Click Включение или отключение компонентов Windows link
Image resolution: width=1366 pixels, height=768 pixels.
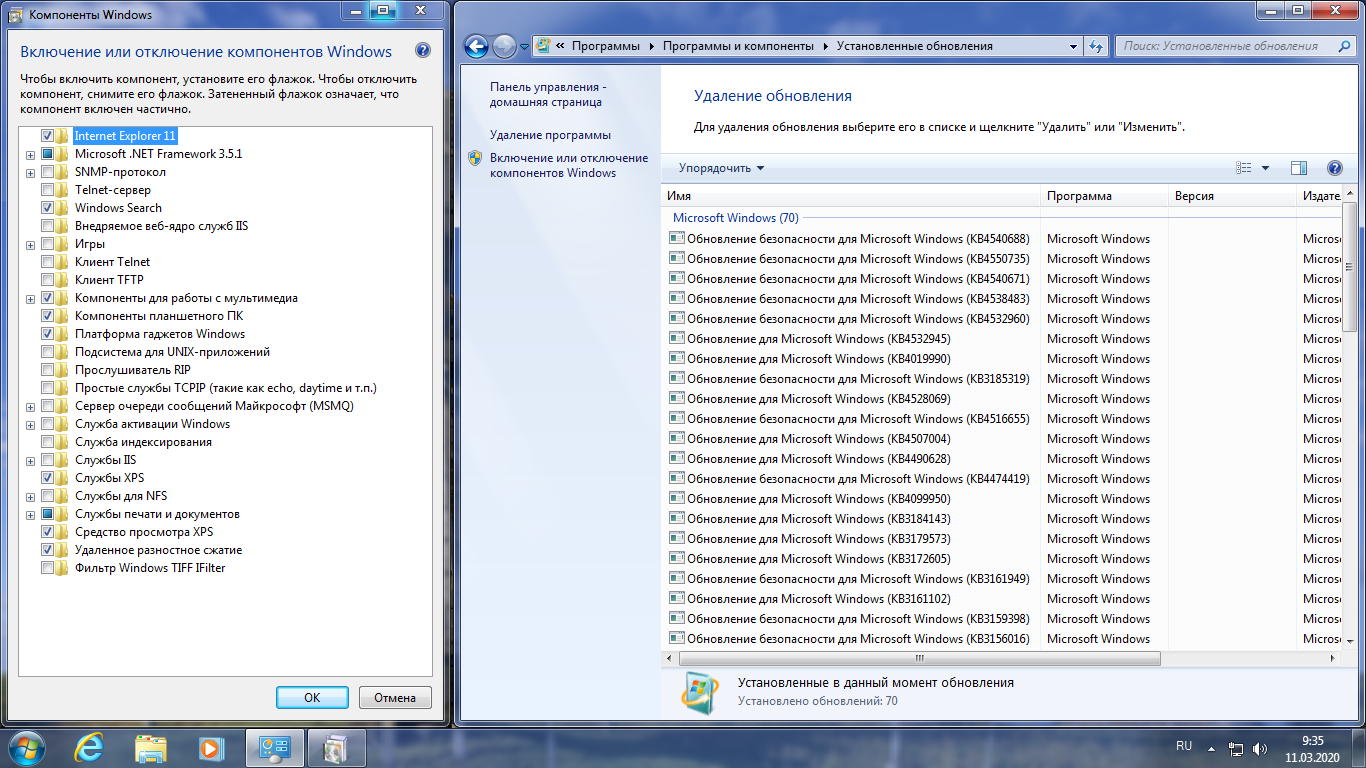(x=569, y=165)
